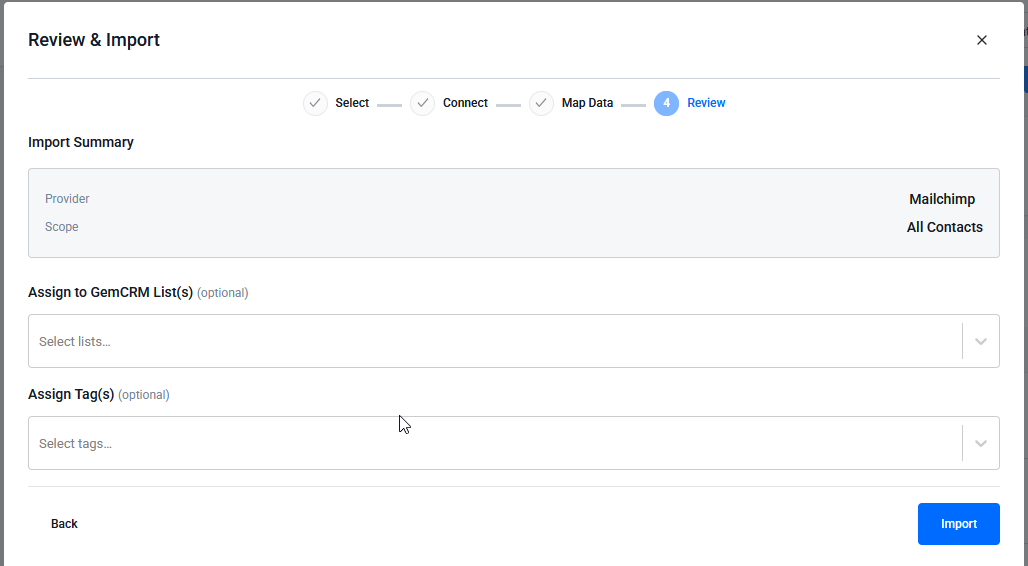1028x566 pixels.
Task: Open the Select lists dropdown chevron
Action: coord(981,341)
